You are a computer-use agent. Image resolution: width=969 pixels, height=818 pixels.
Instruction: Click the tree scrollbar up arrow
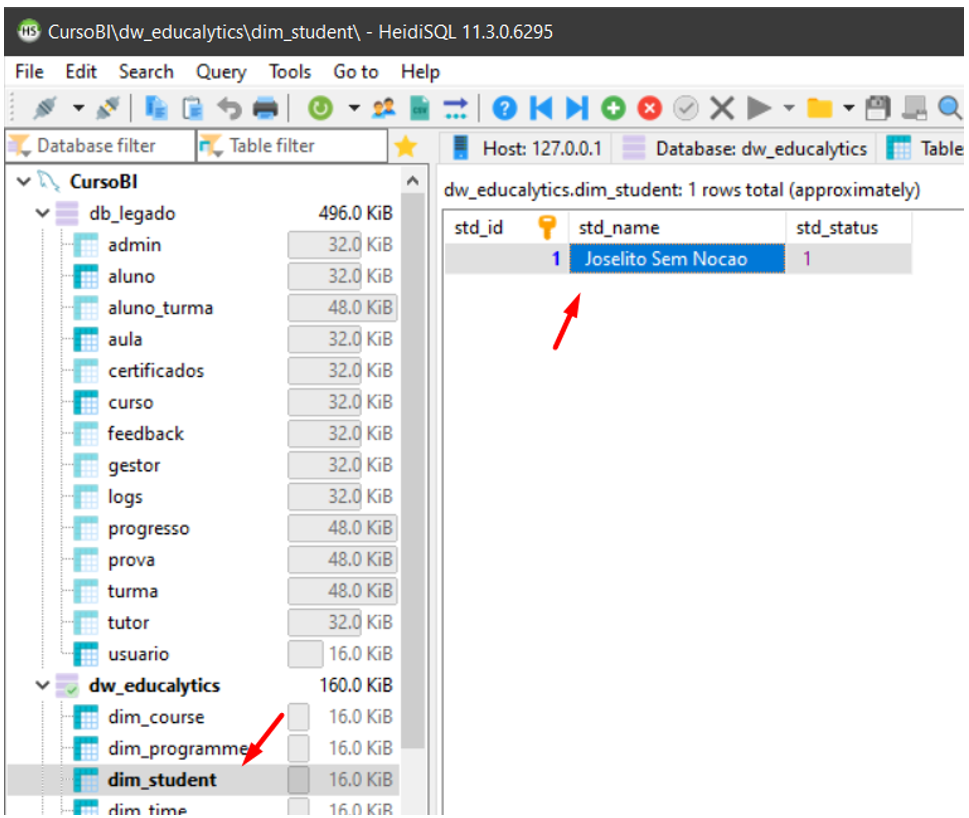[x=413, y=182]
